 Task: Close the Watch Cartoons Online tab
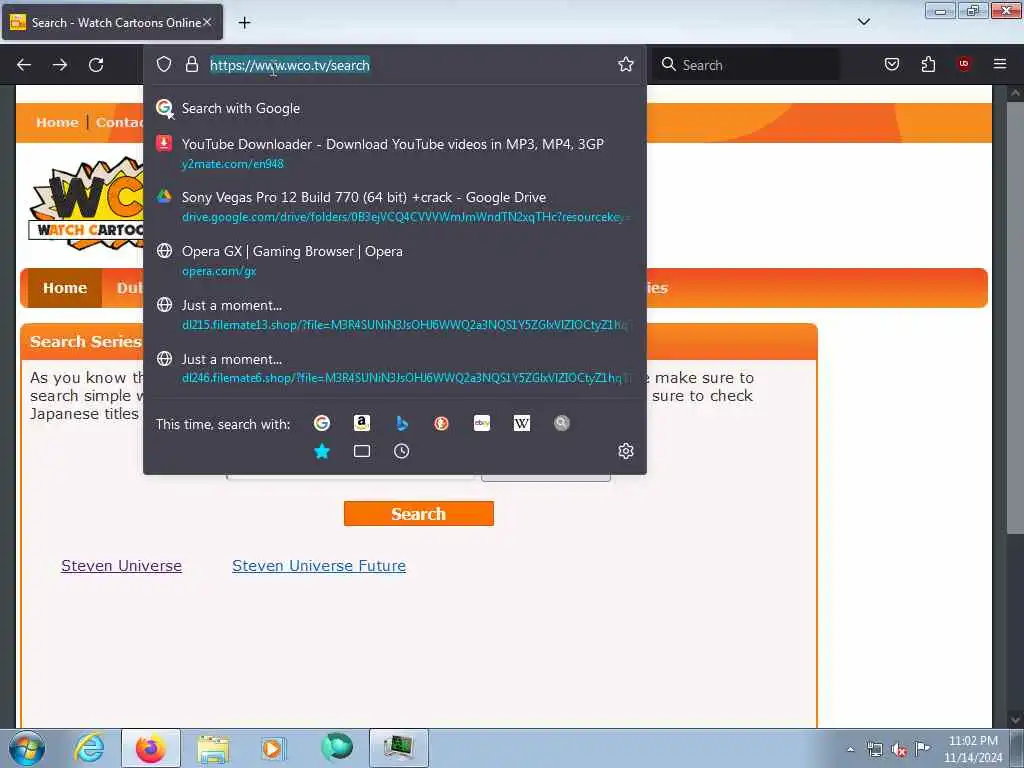click(207, 22)
